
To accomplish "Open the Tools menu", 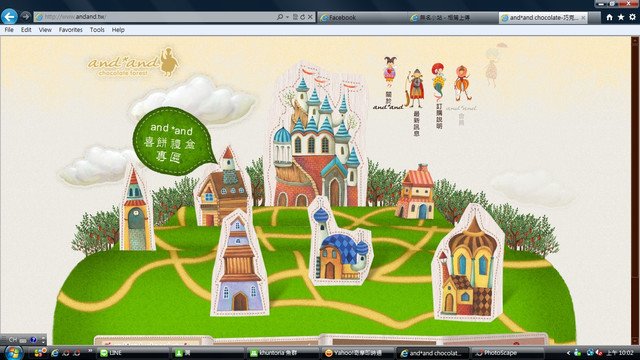I will click(x=97, y=30).
